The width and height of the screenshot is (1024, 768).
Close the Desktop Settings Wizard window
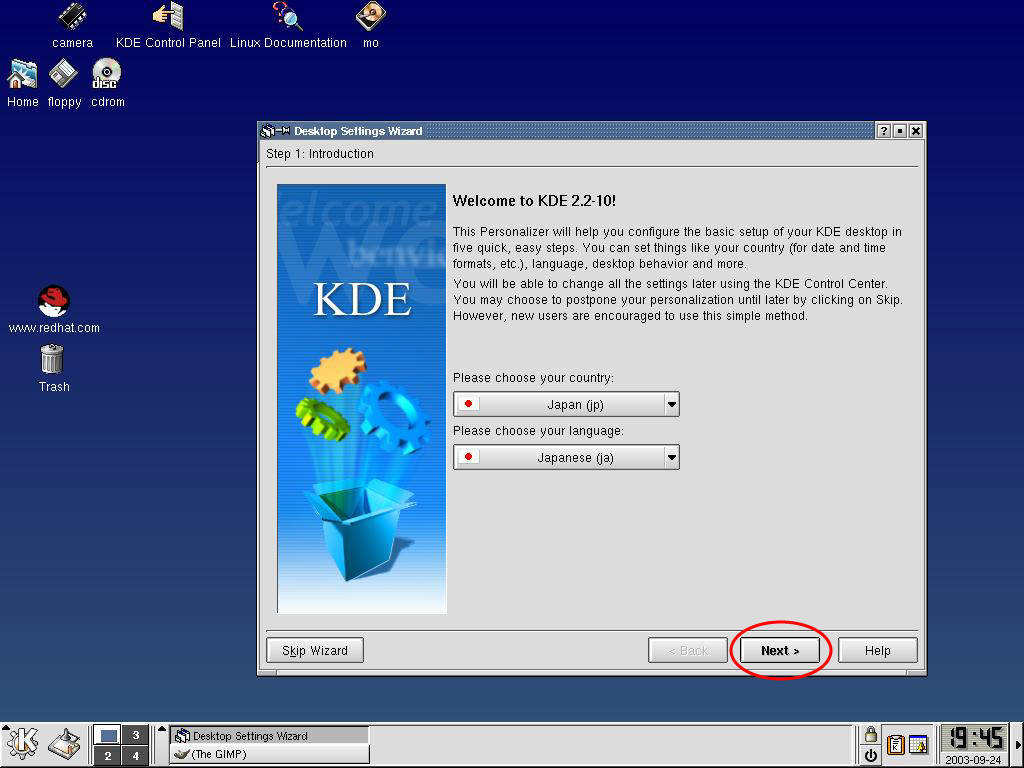coord(916,131)
